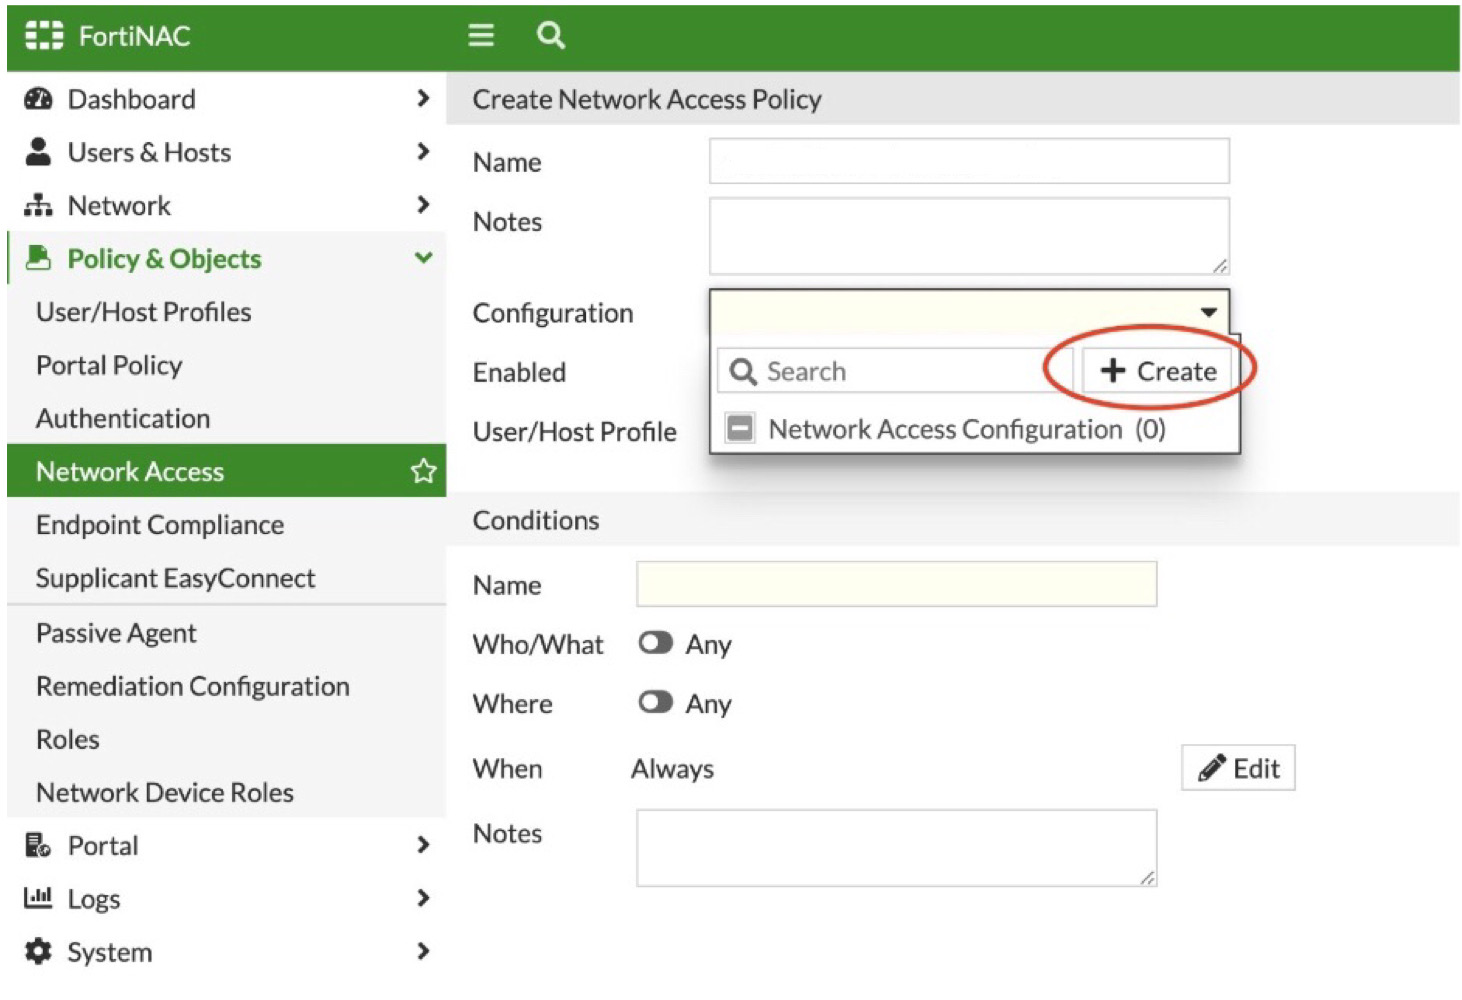Collapse the Policy & Objects section
Screen dimensions: 1462x1000
424,258
